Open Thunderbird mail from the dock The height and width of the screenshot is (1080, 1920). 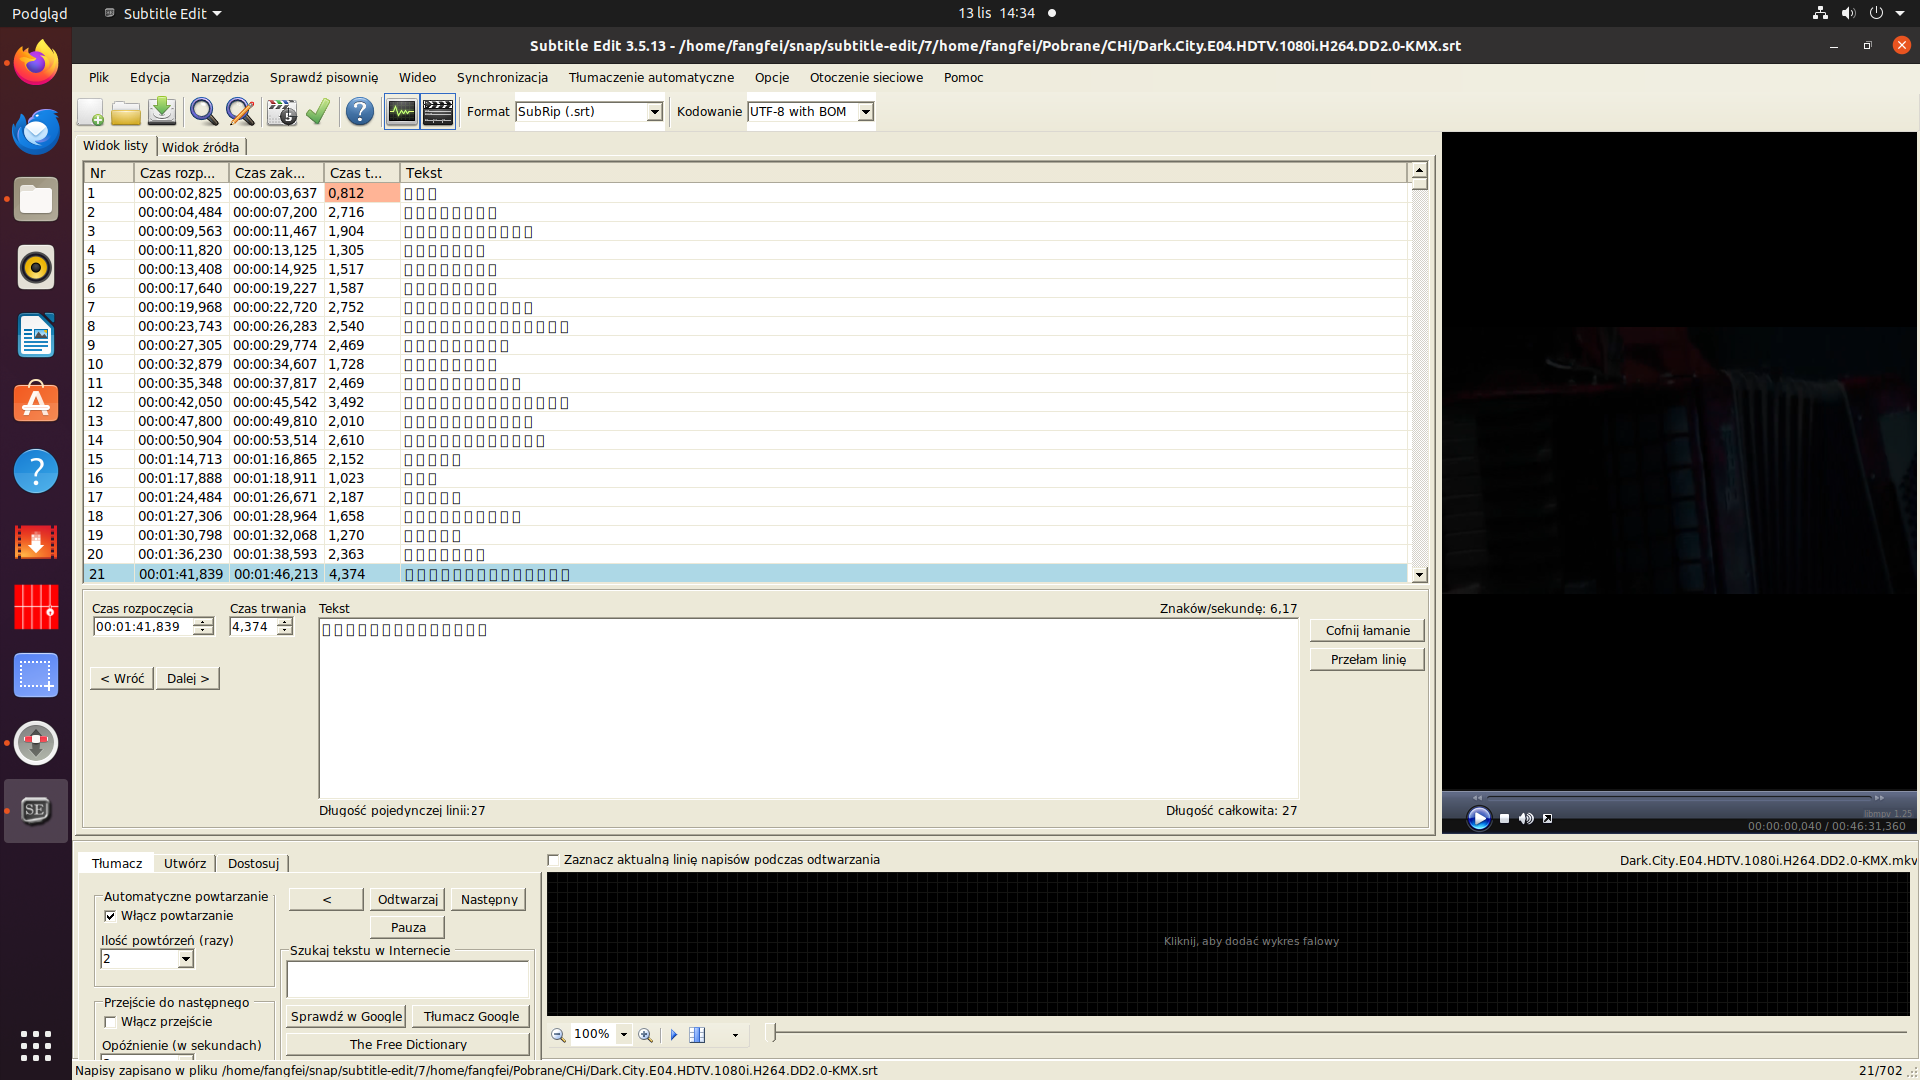(36, 131)
